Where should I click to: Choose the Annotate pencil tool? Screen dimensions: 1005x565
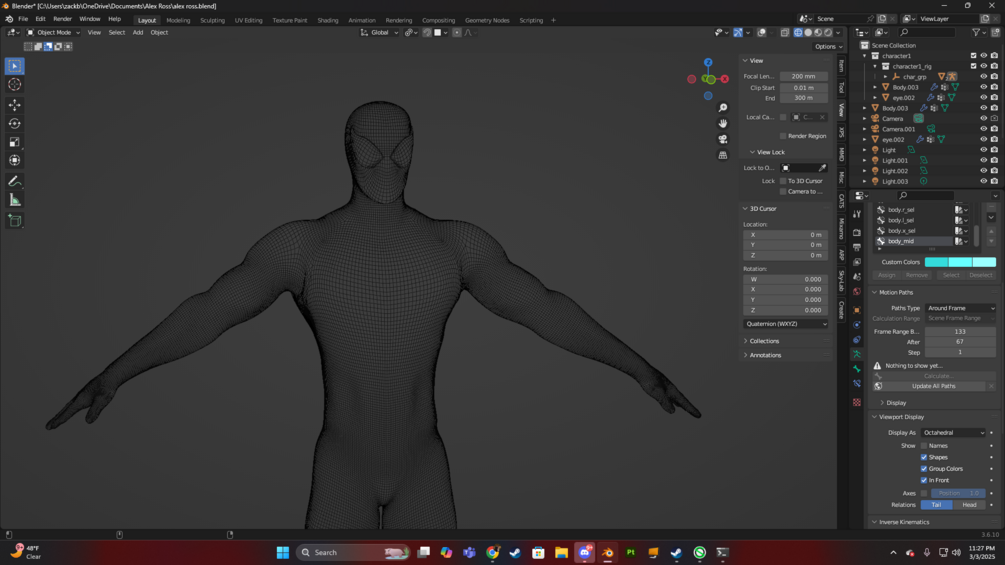click(14, 181)
